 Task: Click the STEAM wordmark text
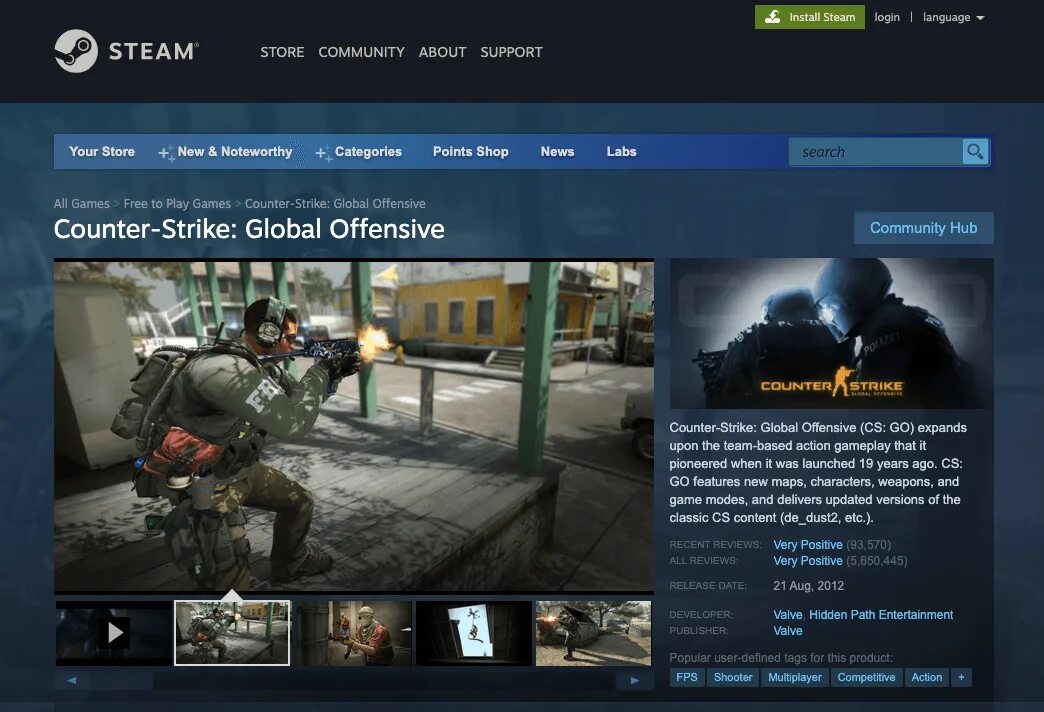pos(152,51)
